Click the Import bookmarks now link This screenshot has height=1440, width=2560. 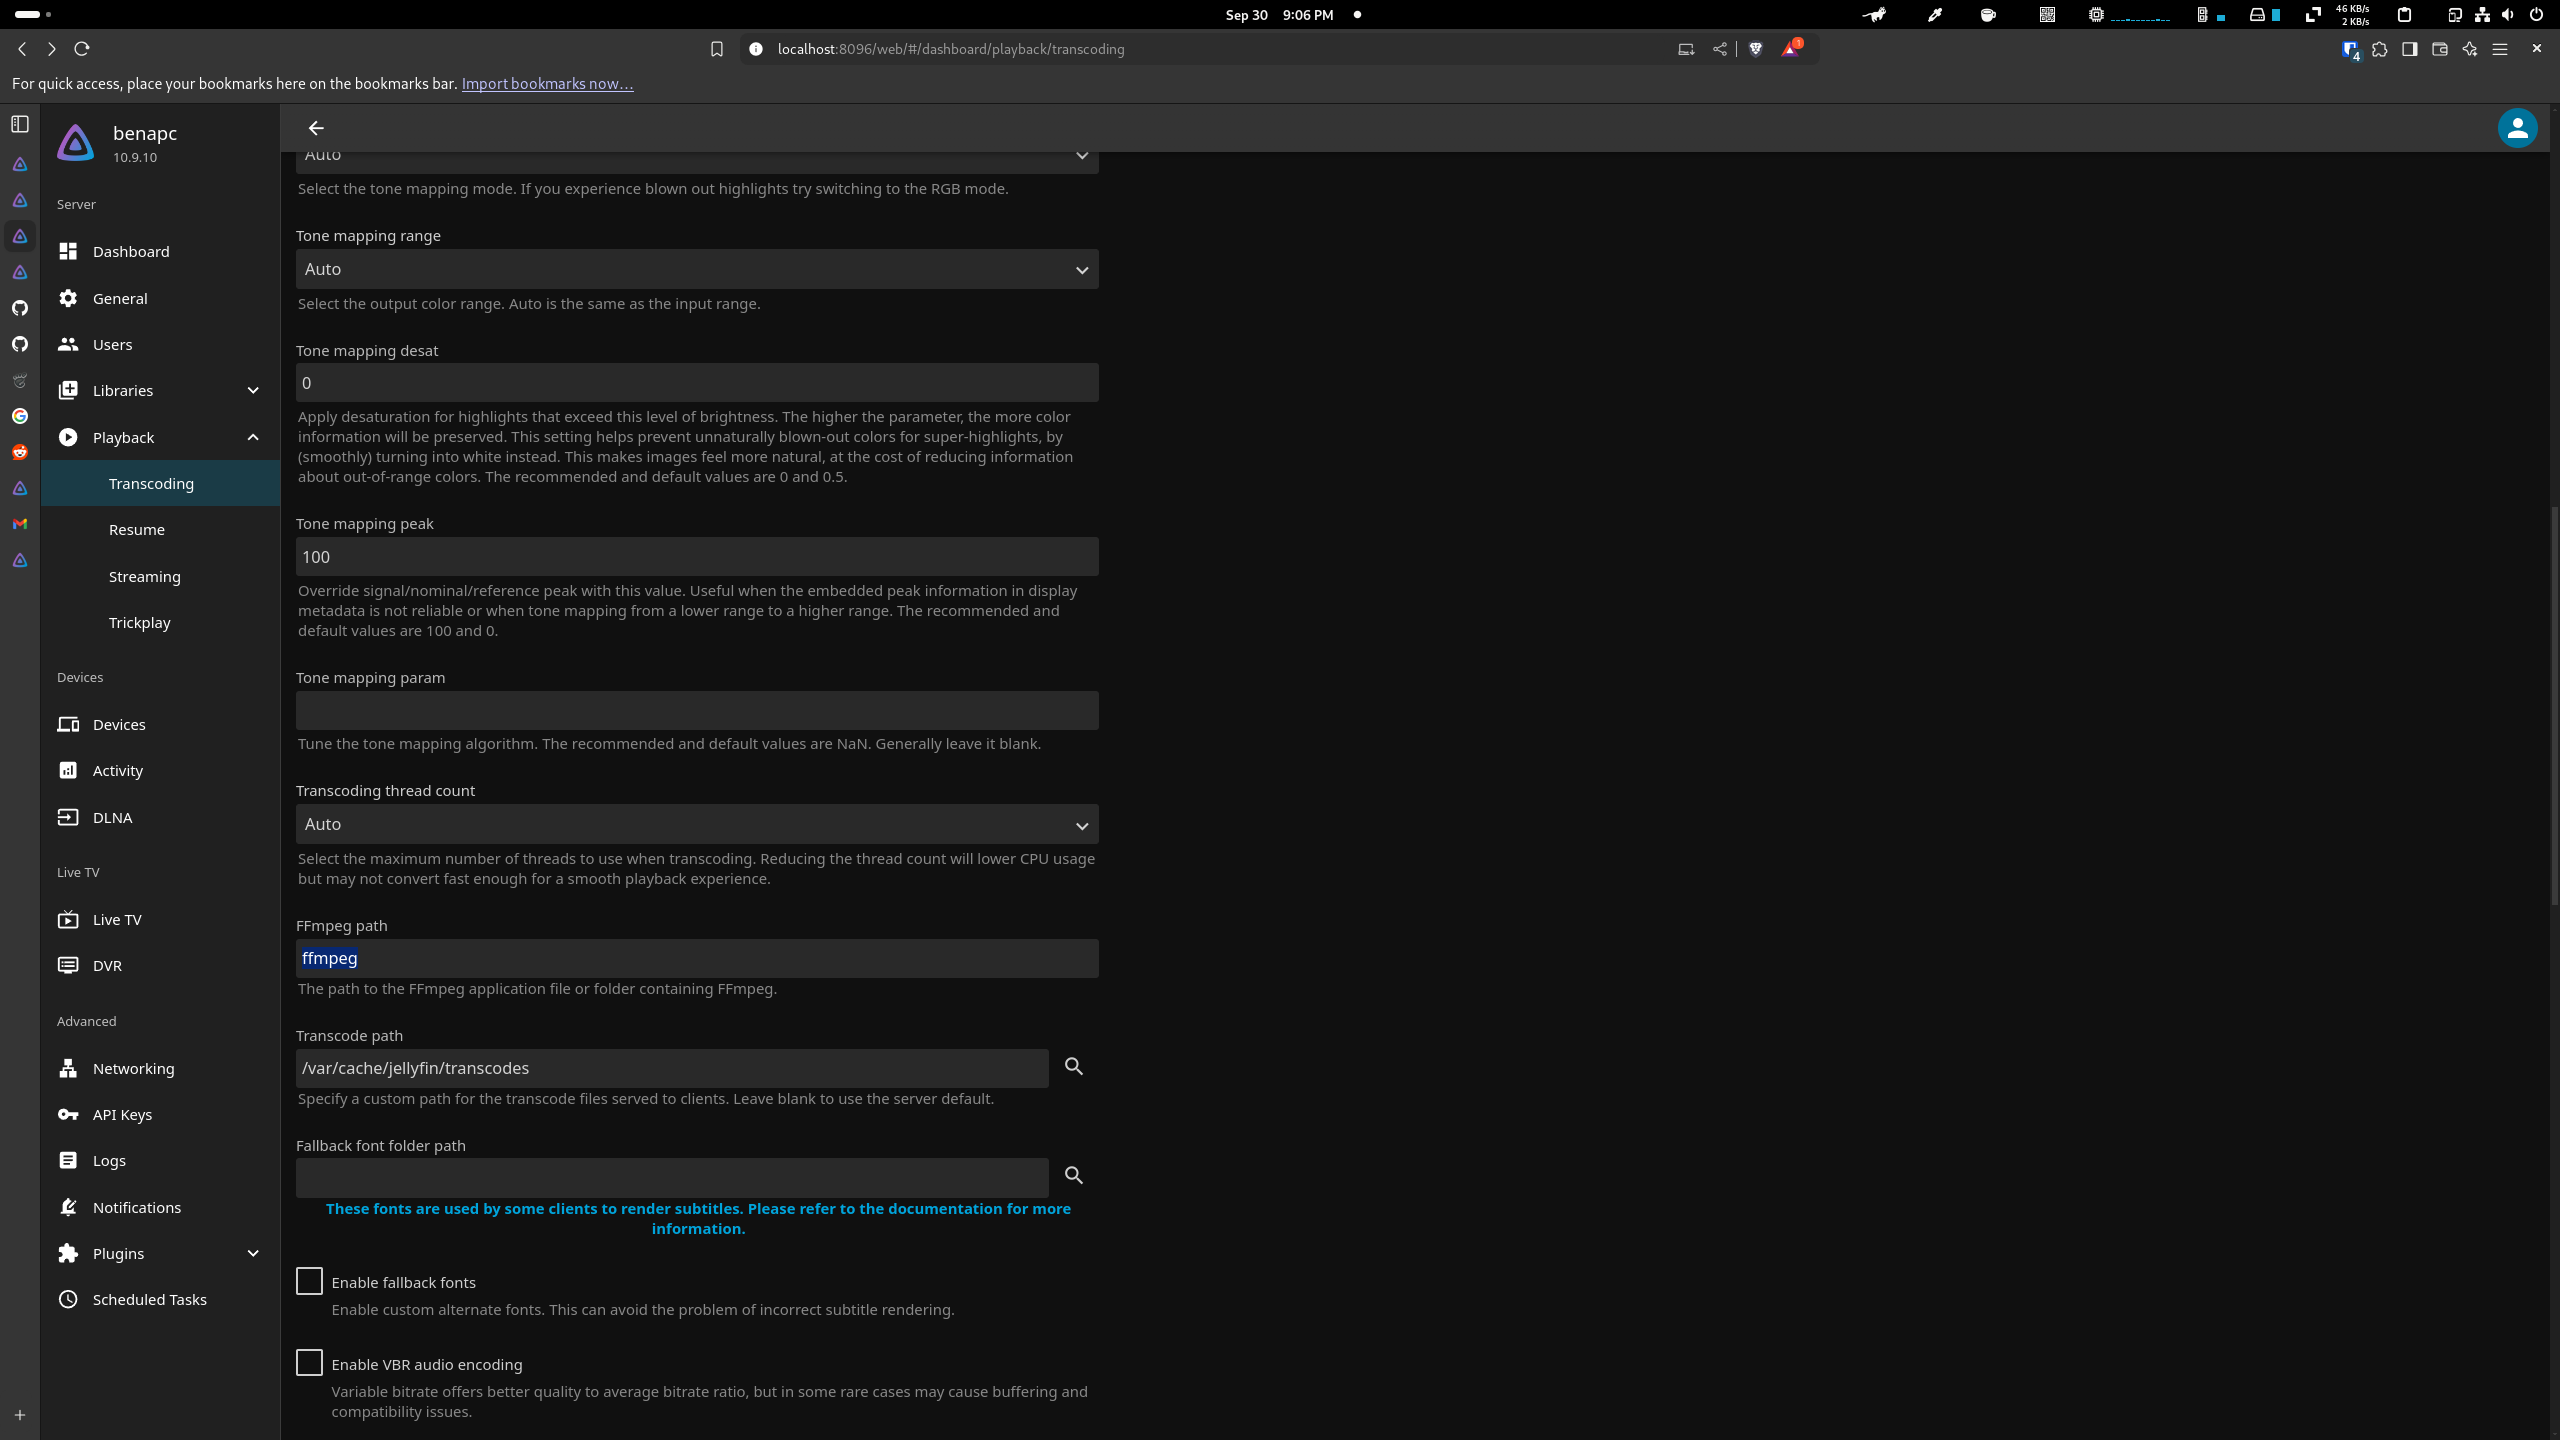click(547, 84)
